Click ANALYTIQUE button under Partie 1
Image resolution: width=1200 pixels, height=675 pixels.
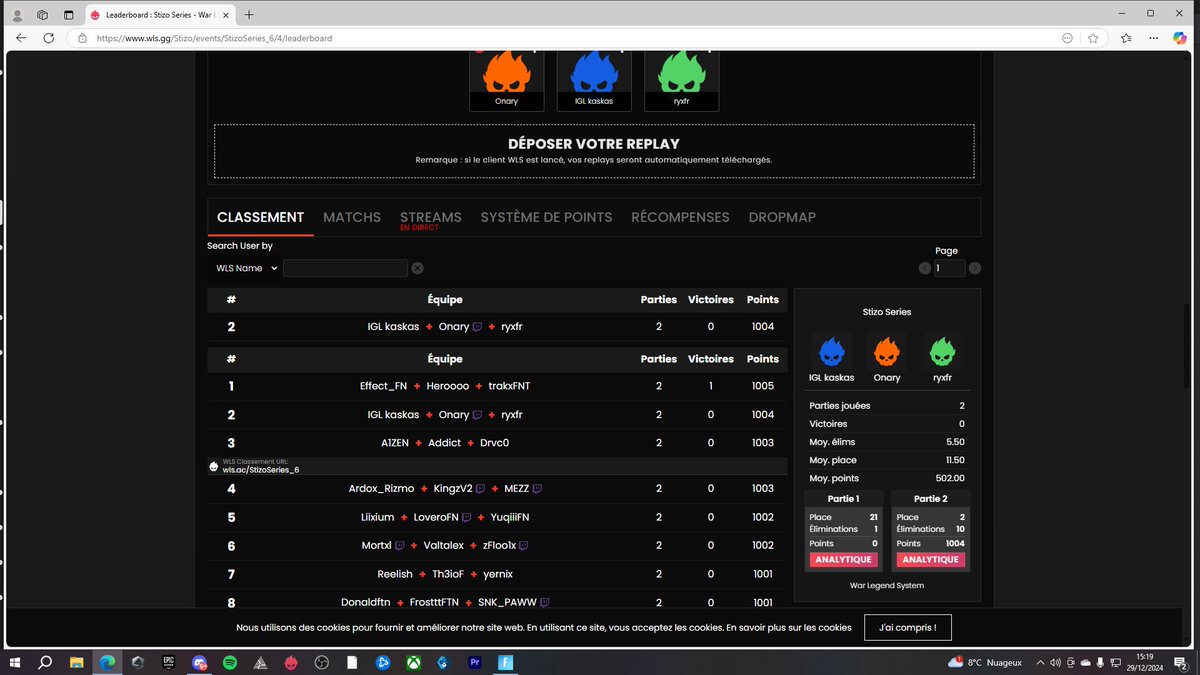[x=843, y=560]
